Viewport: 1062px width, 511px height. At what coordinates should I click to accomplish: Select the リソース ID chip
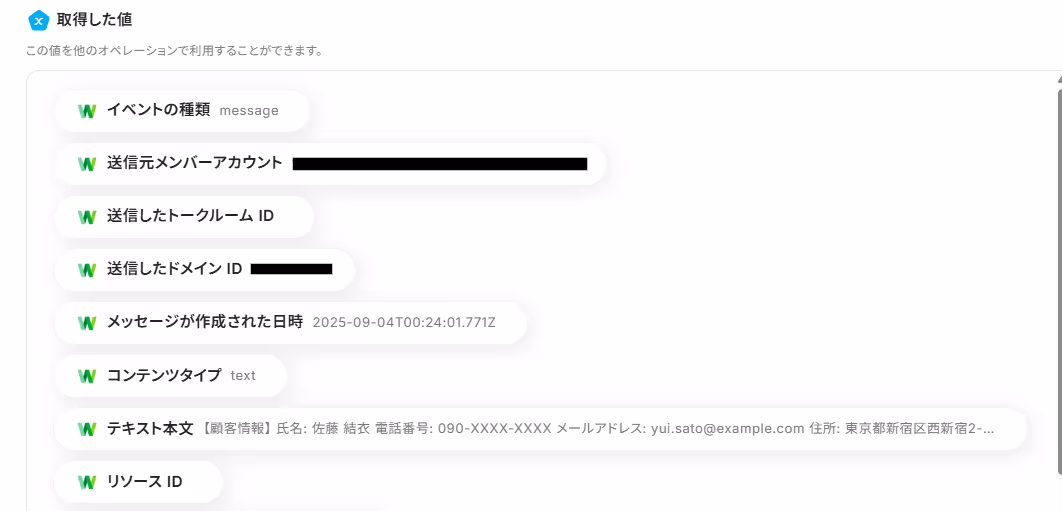(x=139, y=483)
